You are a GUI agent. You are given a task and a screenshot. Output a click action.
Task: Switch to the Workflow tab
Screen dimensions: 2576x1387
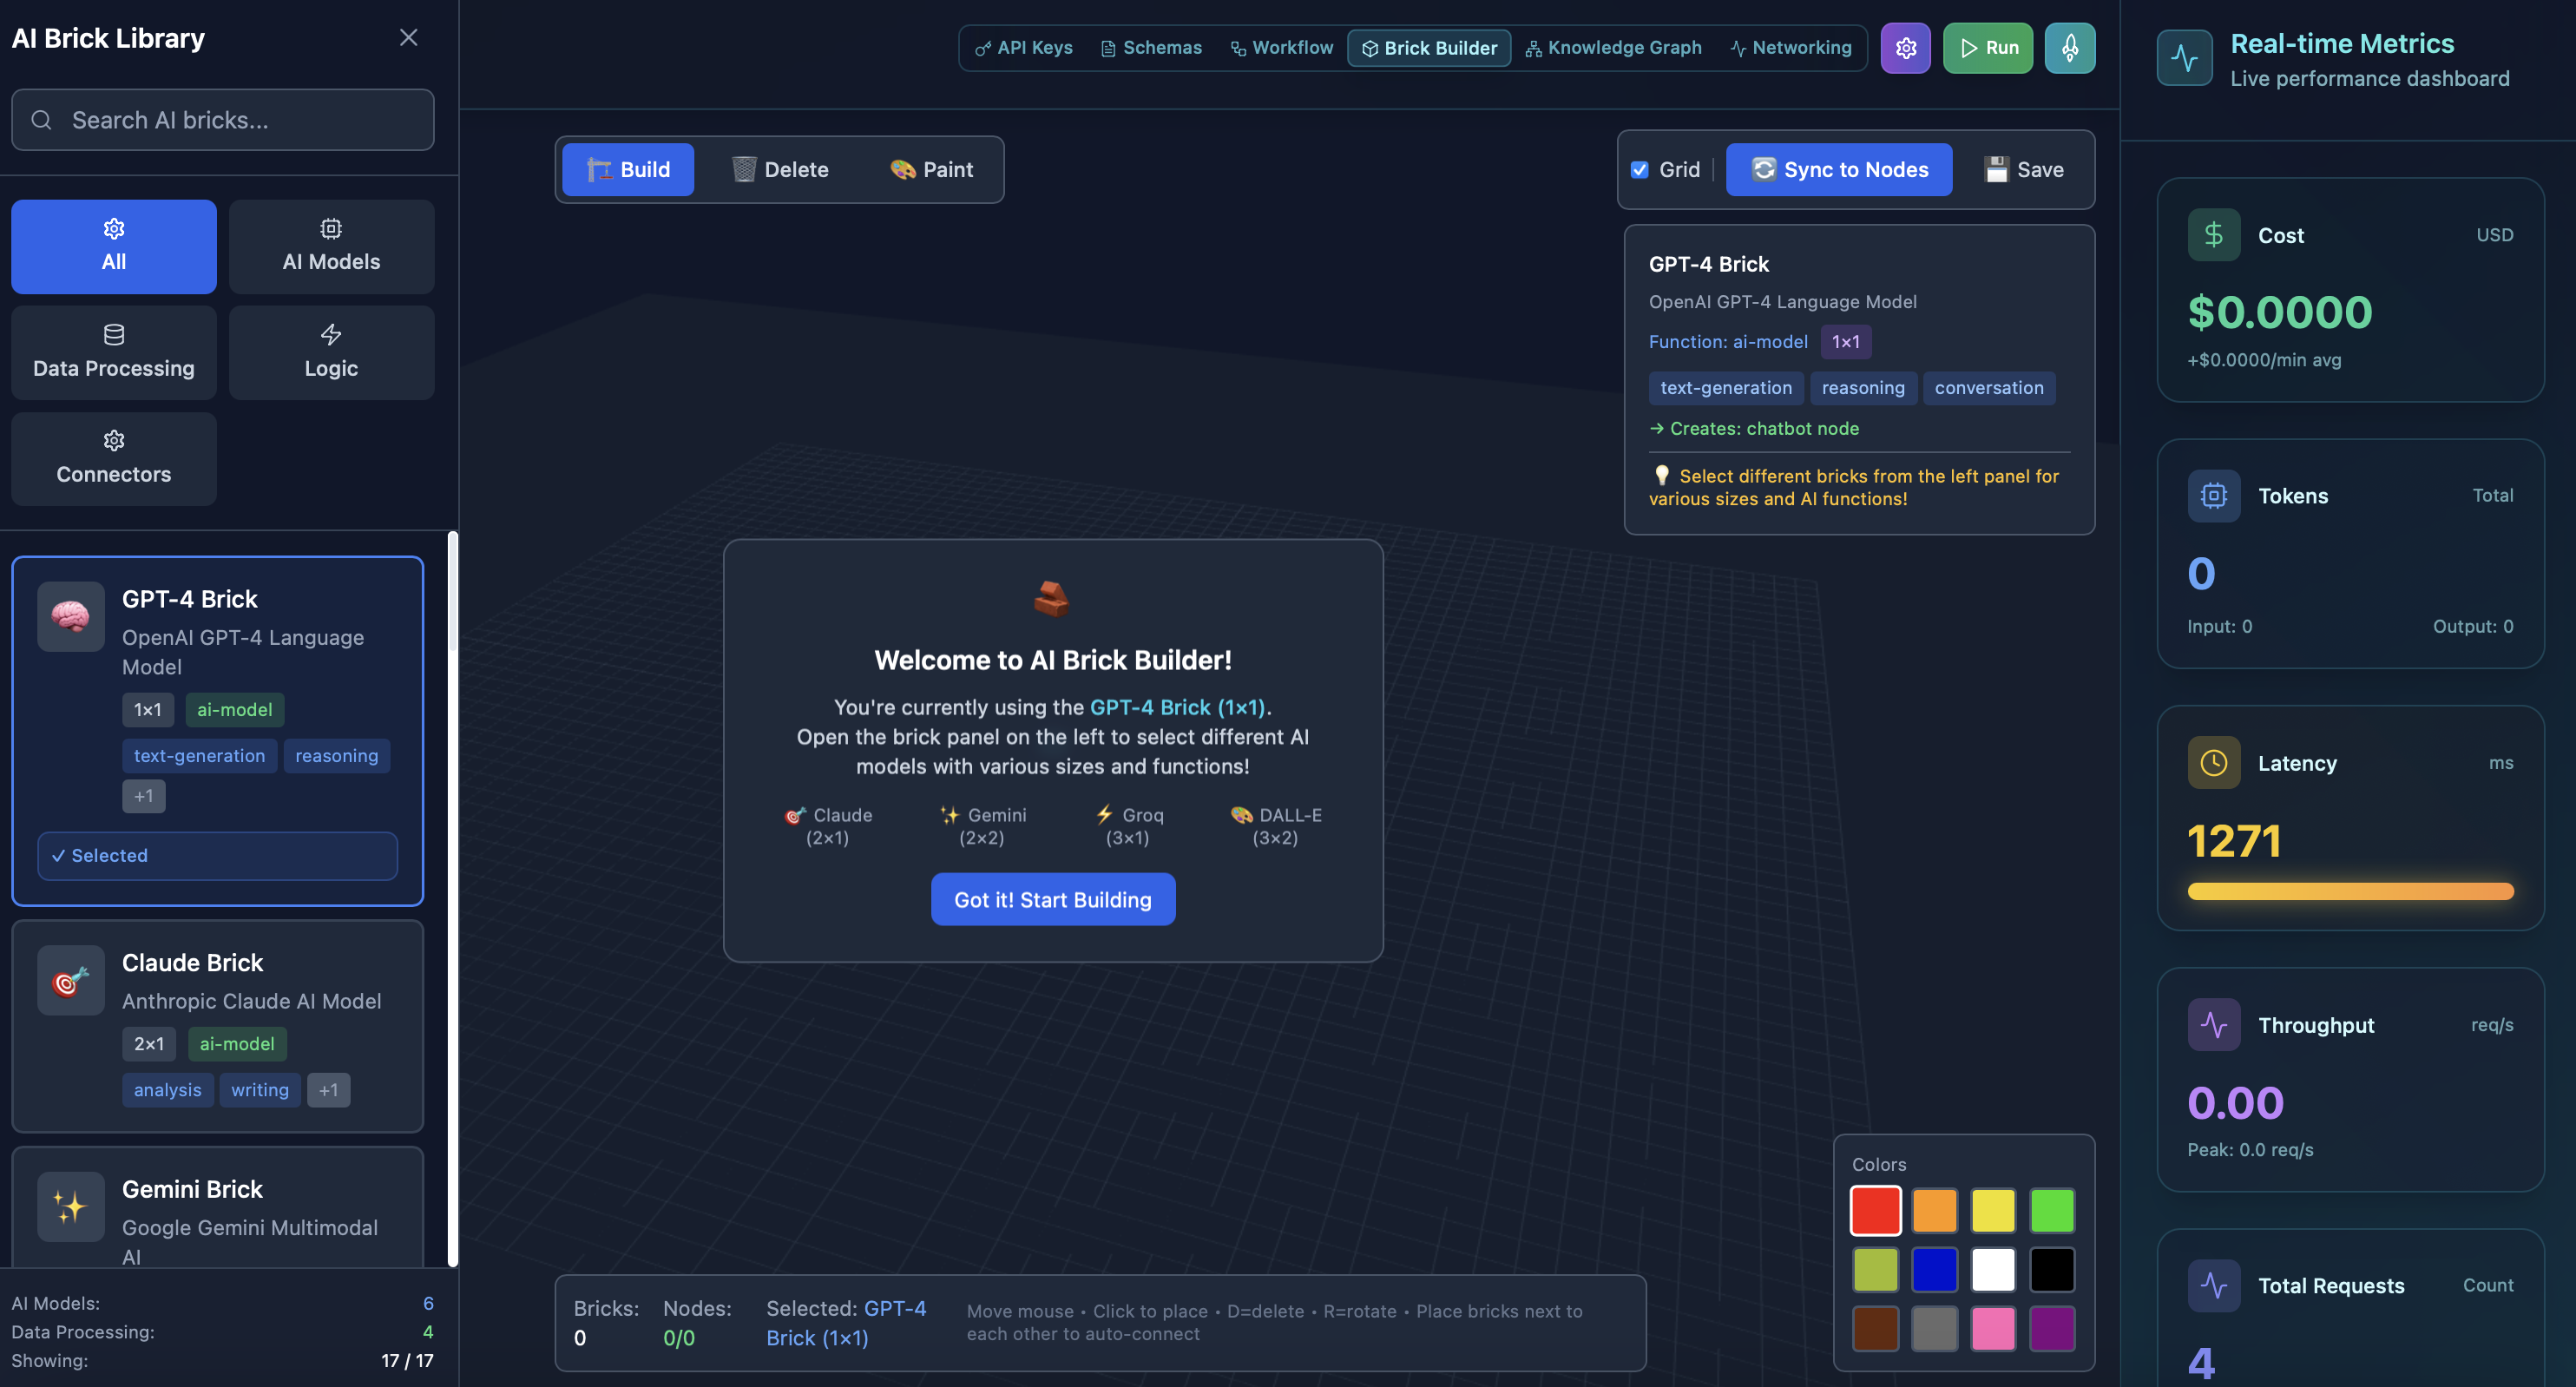(1281, 48)
